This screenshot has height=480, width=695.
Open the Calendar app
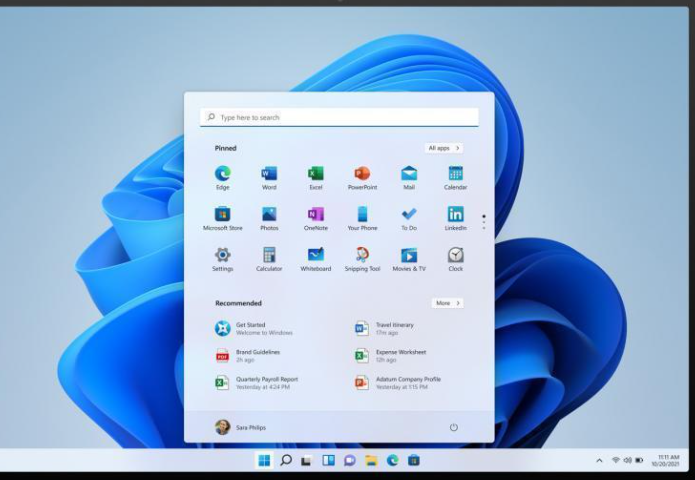[x=455, y=178]
